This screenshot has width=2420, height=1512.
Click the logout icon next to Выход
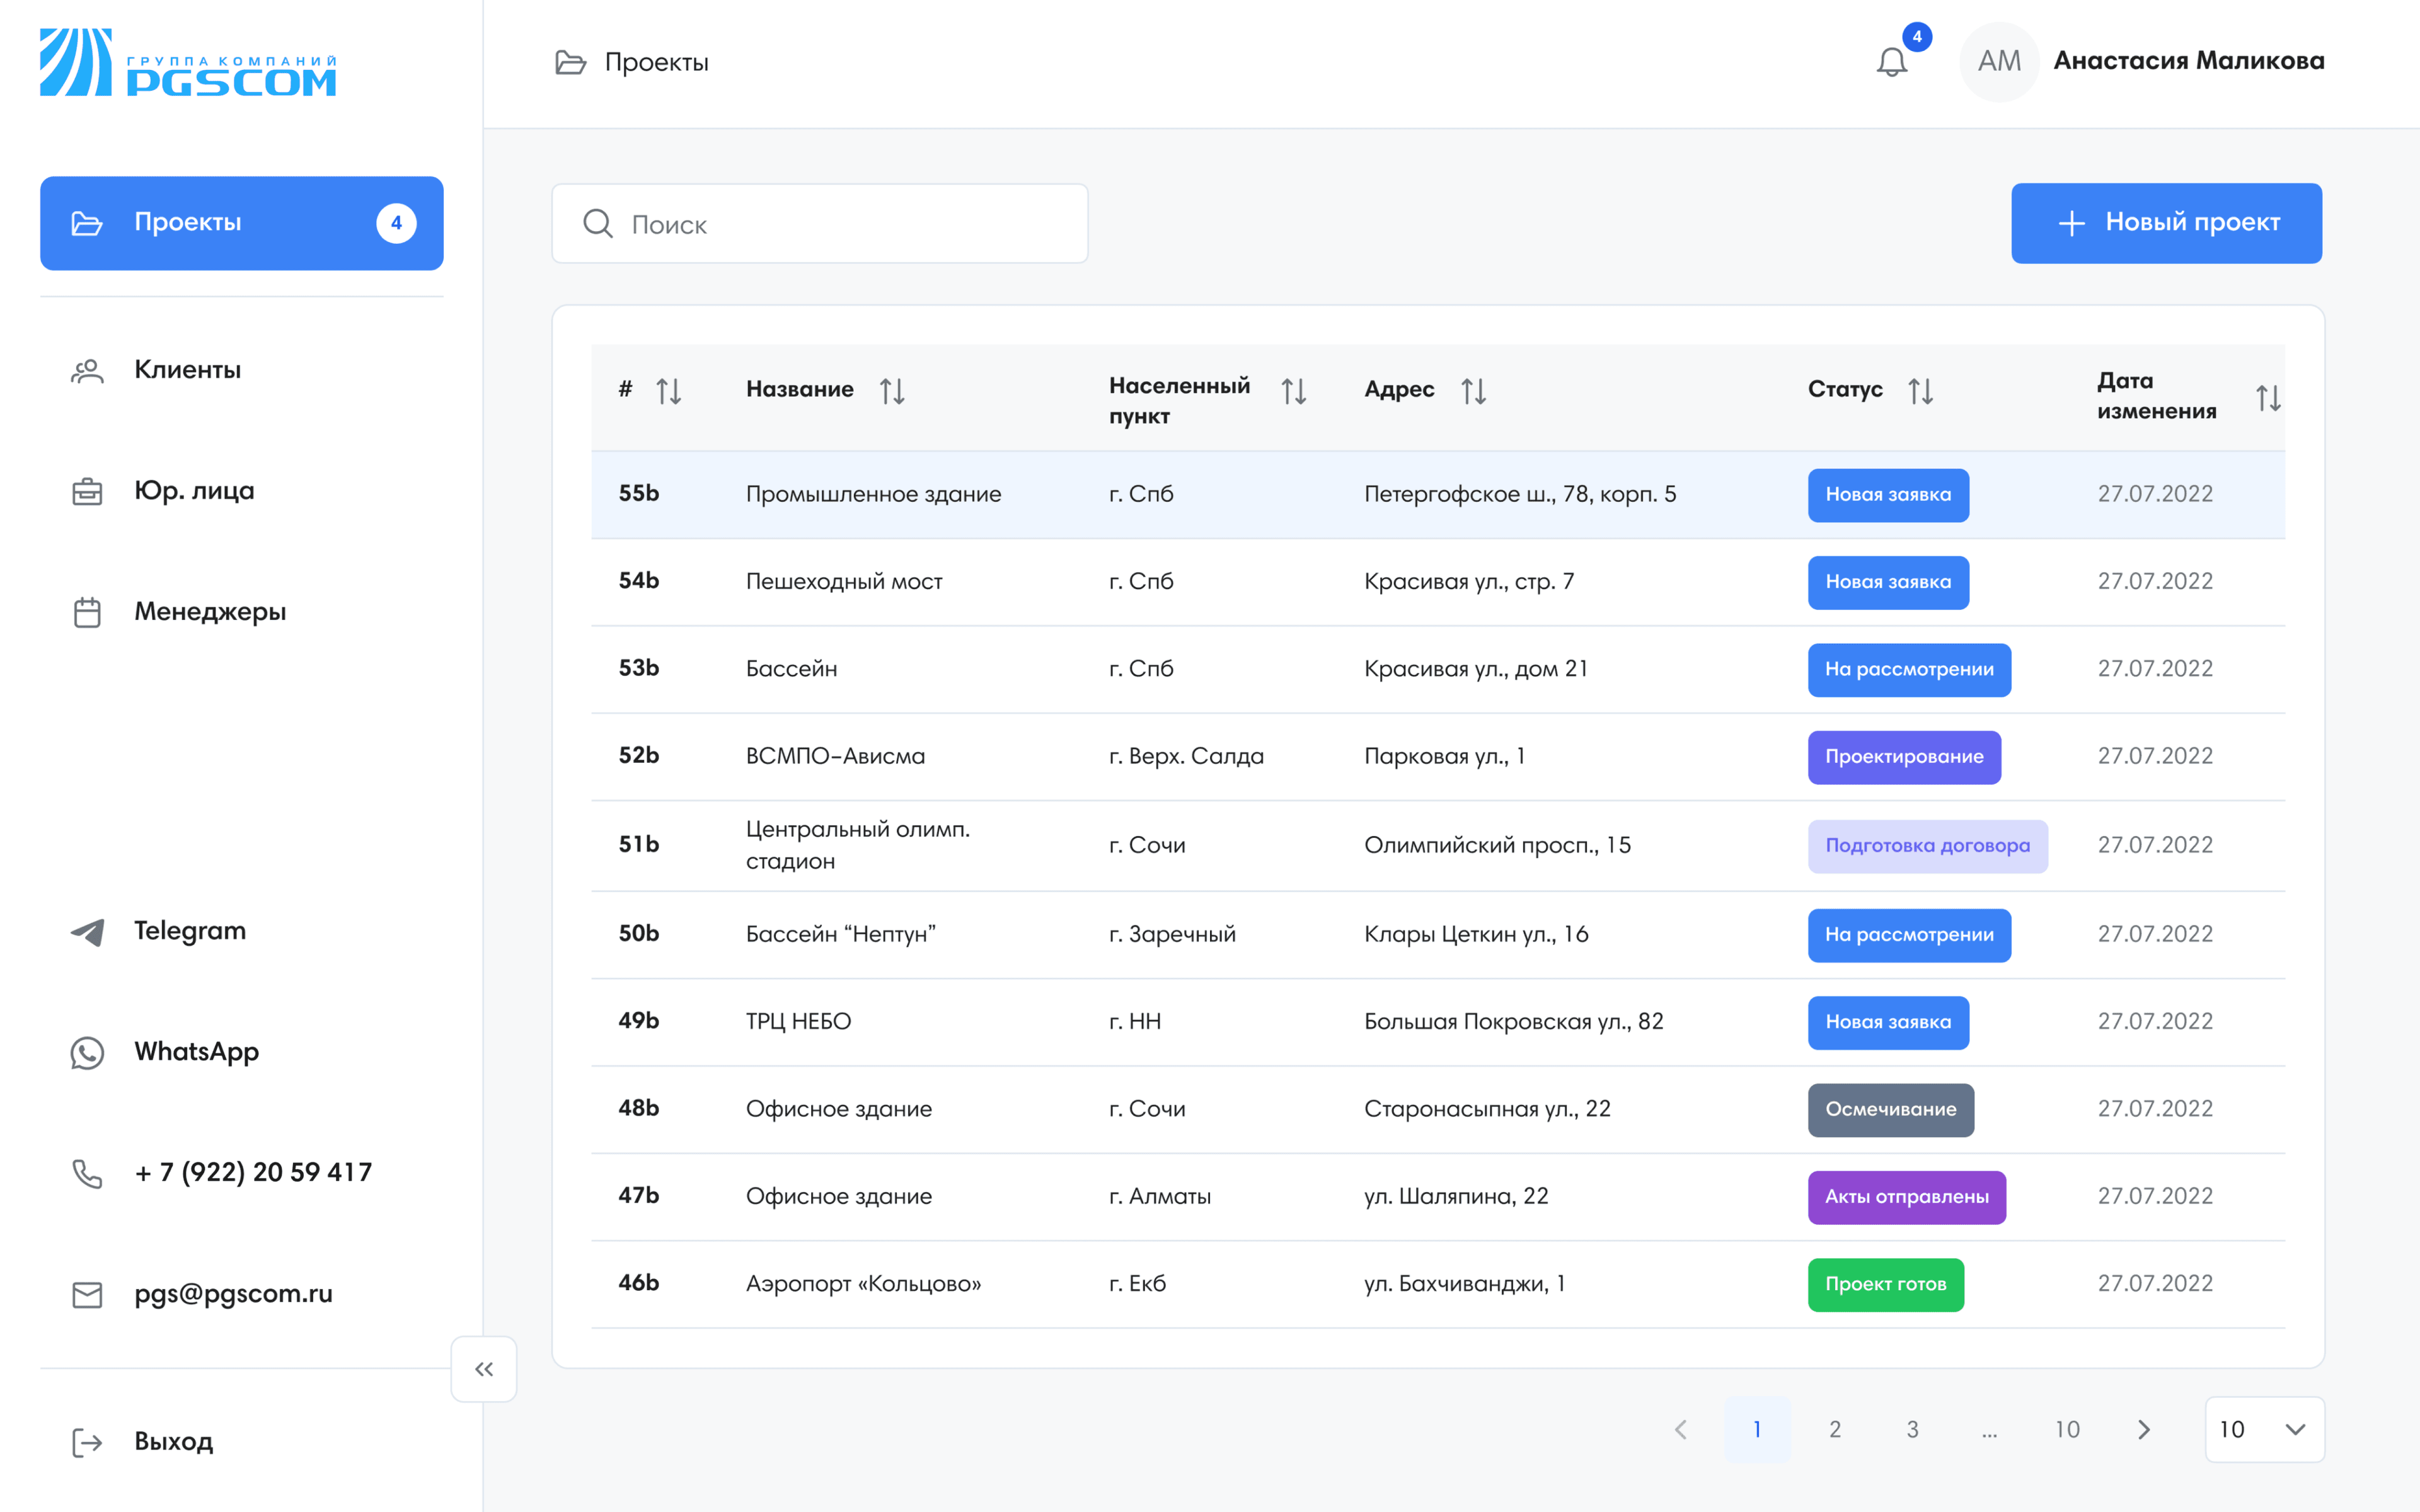point(87,1442)
